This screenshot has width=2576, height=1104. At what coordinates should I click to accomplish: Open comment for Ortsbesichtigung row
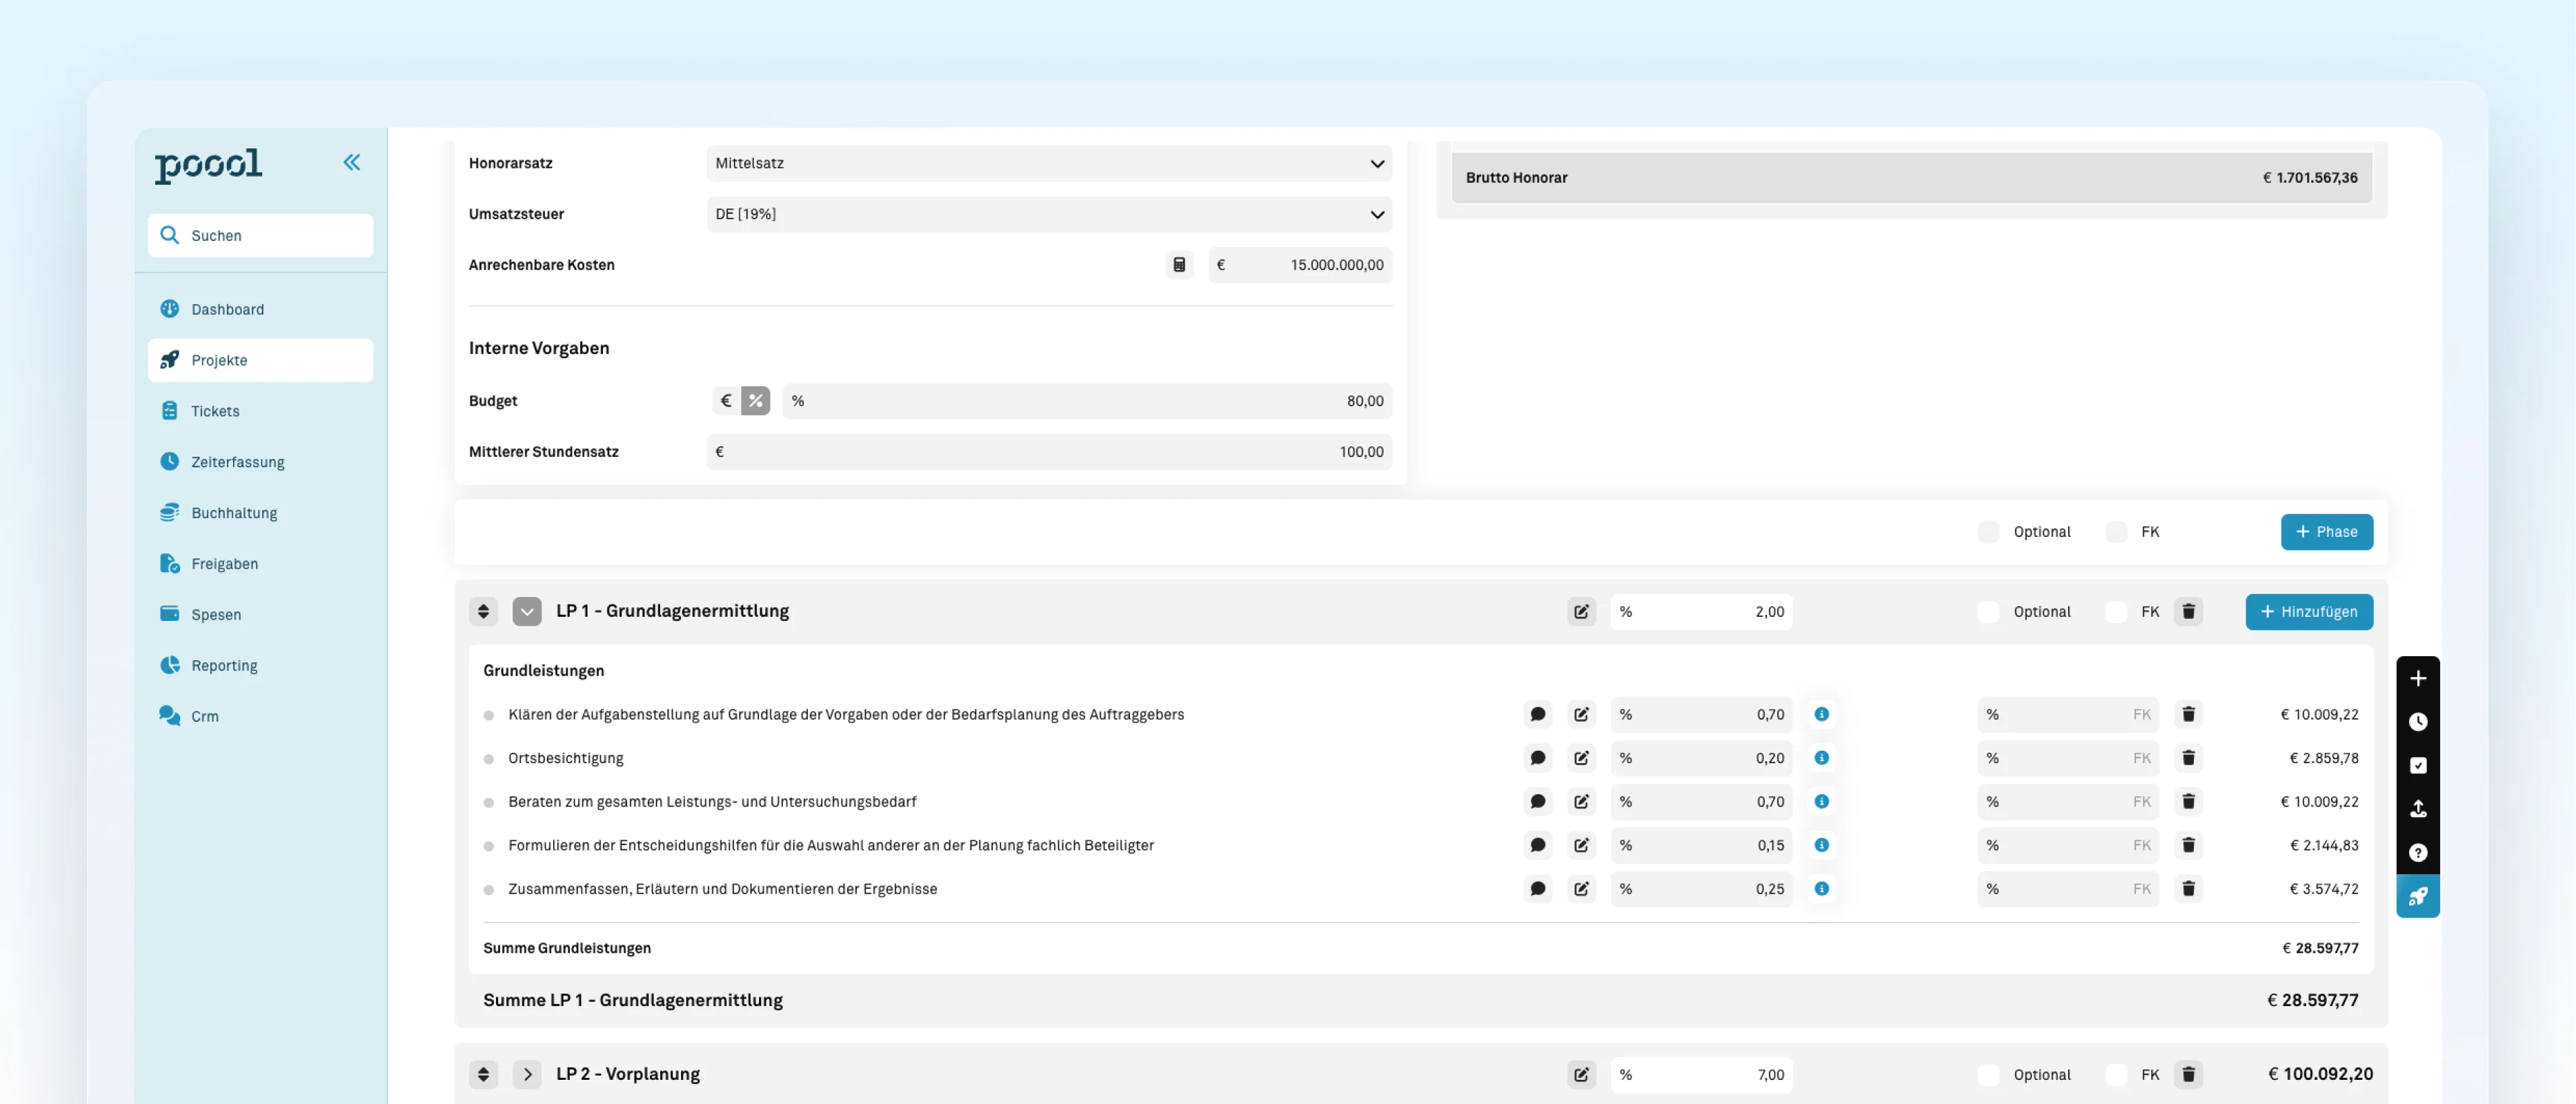click(1537, 758)
